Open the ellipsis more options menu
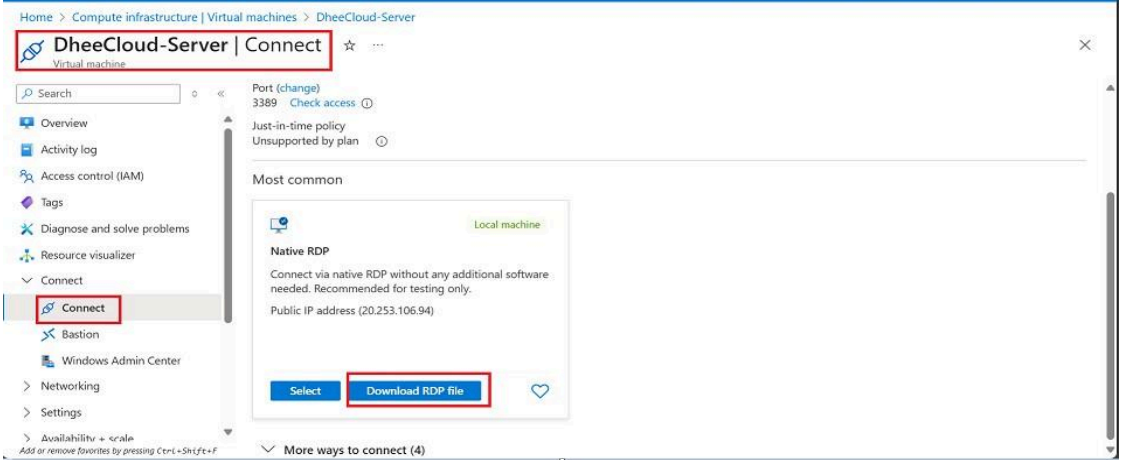1122x460 pixels. pyautogui.click(x=378, y=46)
